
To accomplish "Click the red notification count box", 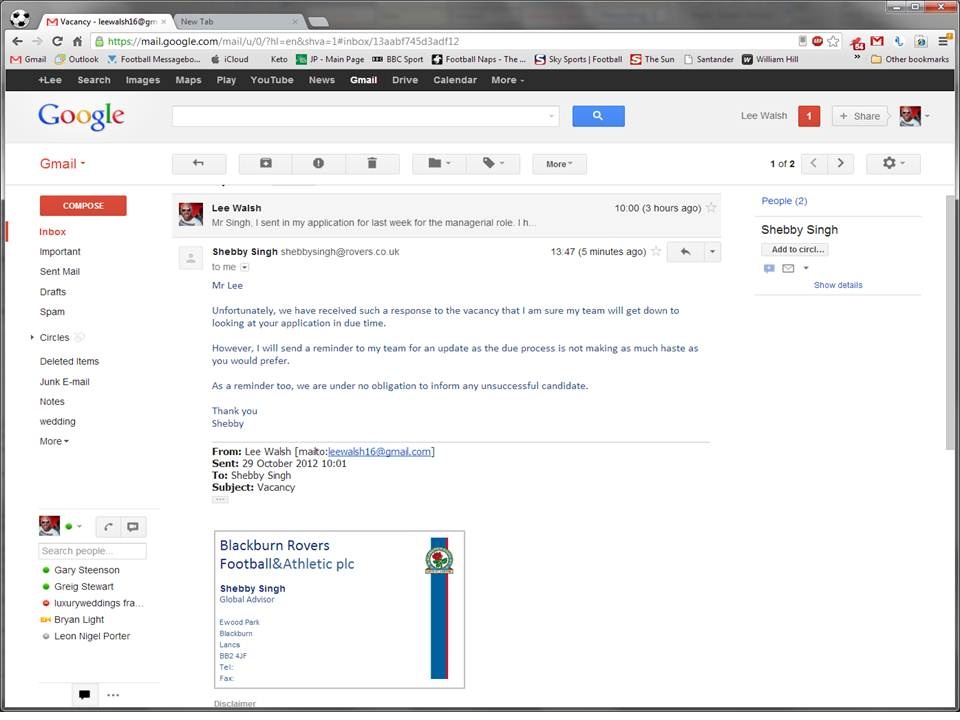I will tap(809, 116).
